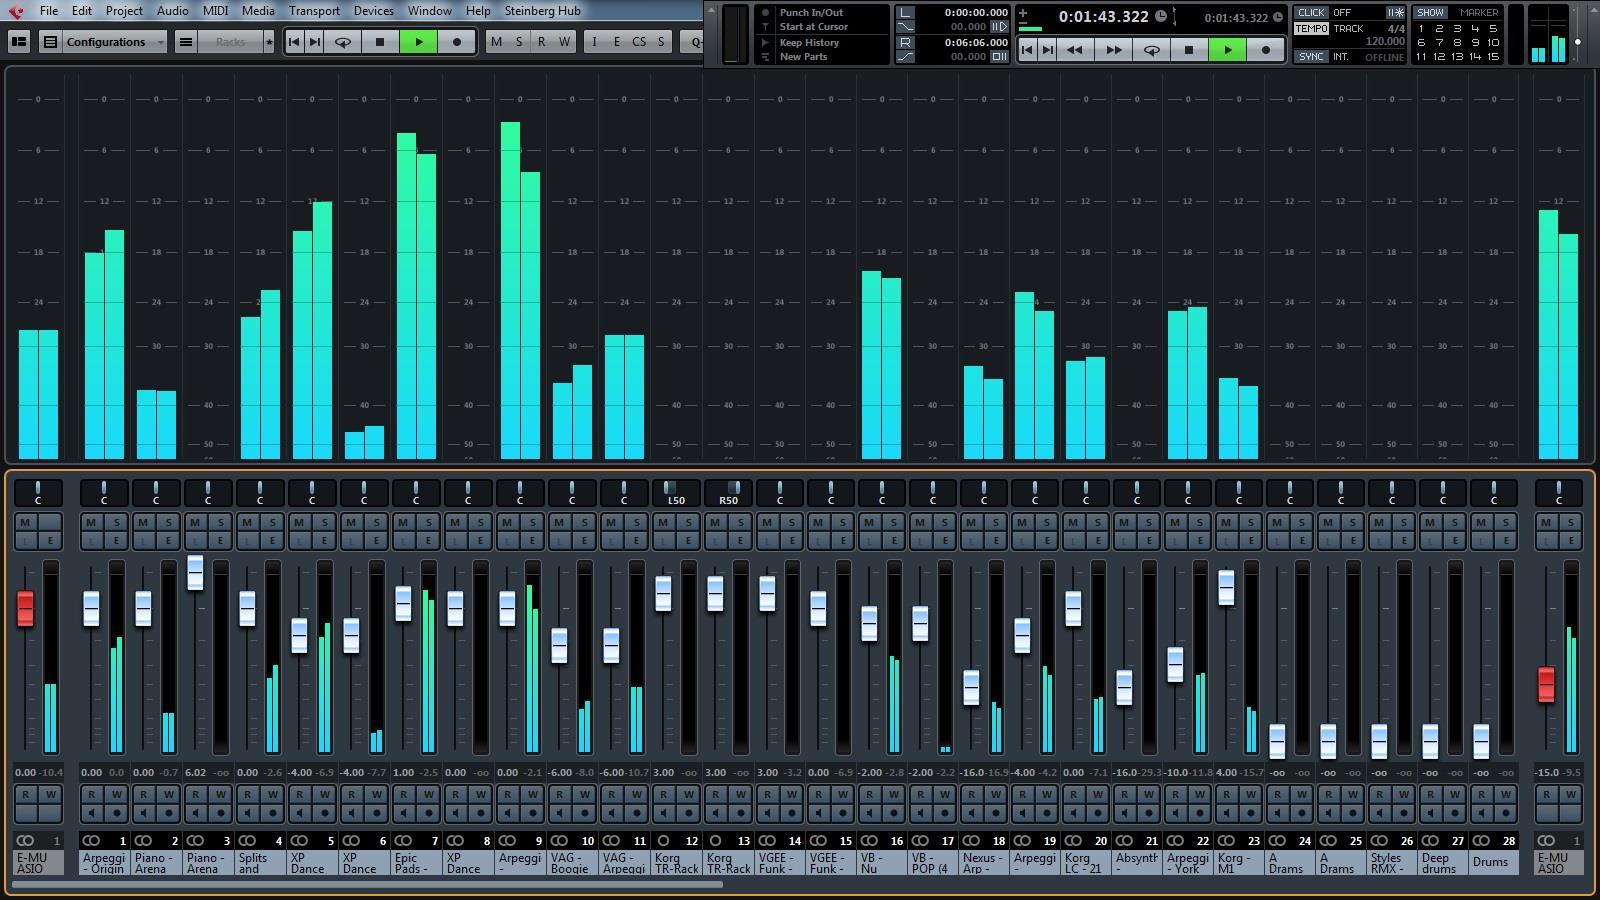Click the Piano Arena channel 3 fader handle
Image resolution: width=1600 pixels, height=900 pixels.
coord(195,572)
